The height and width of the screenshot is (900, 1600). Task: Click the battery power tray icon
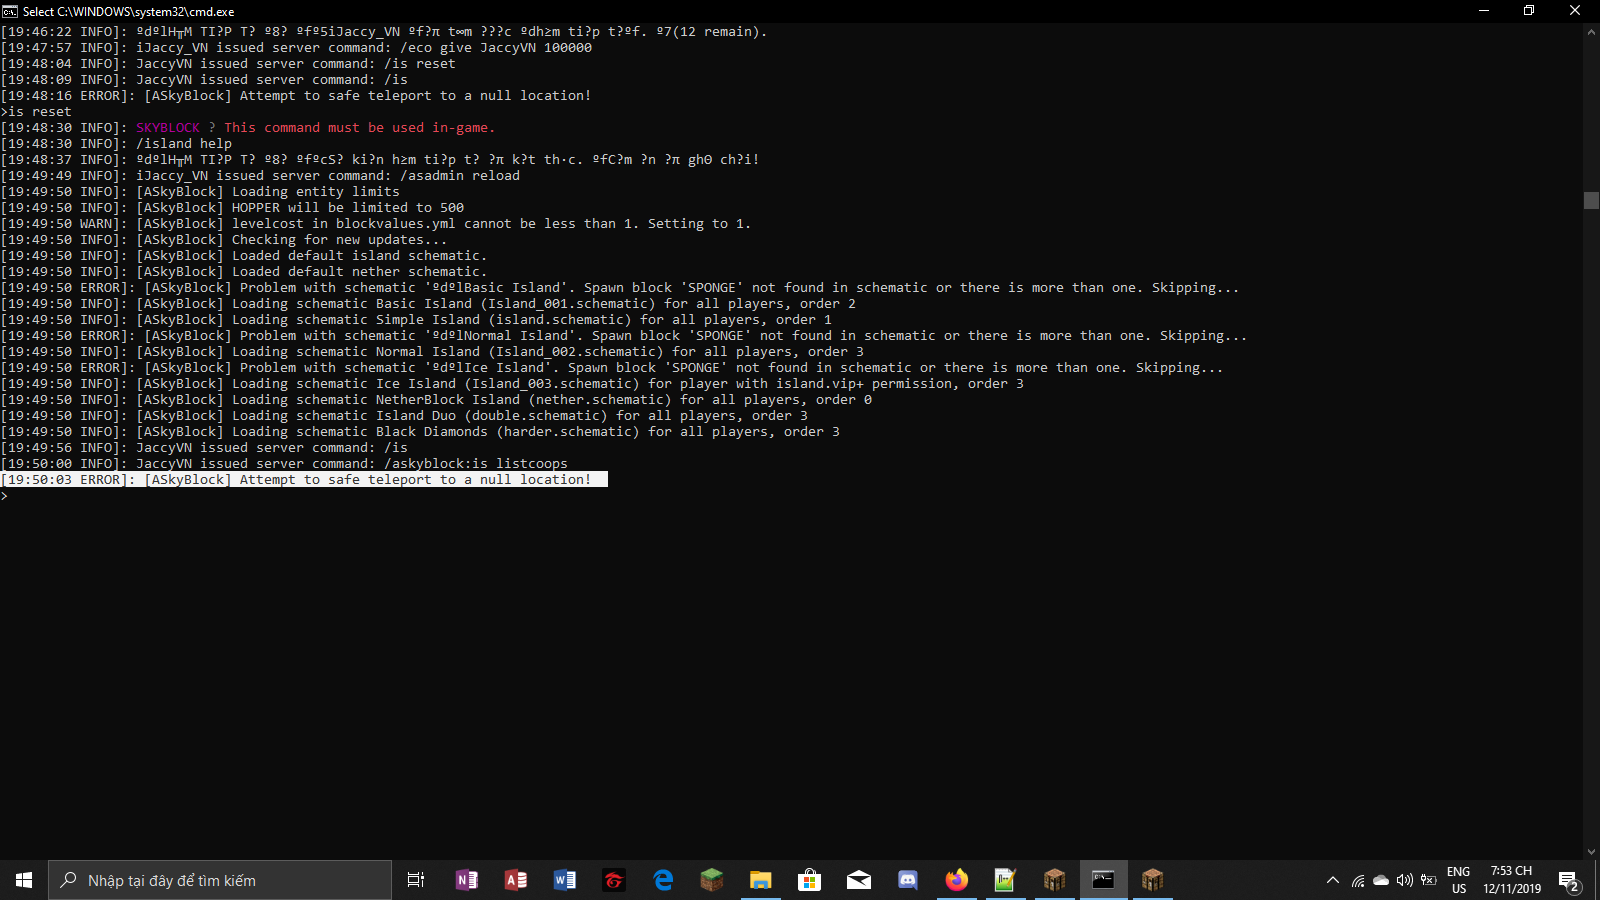[x=1429, y=880]
